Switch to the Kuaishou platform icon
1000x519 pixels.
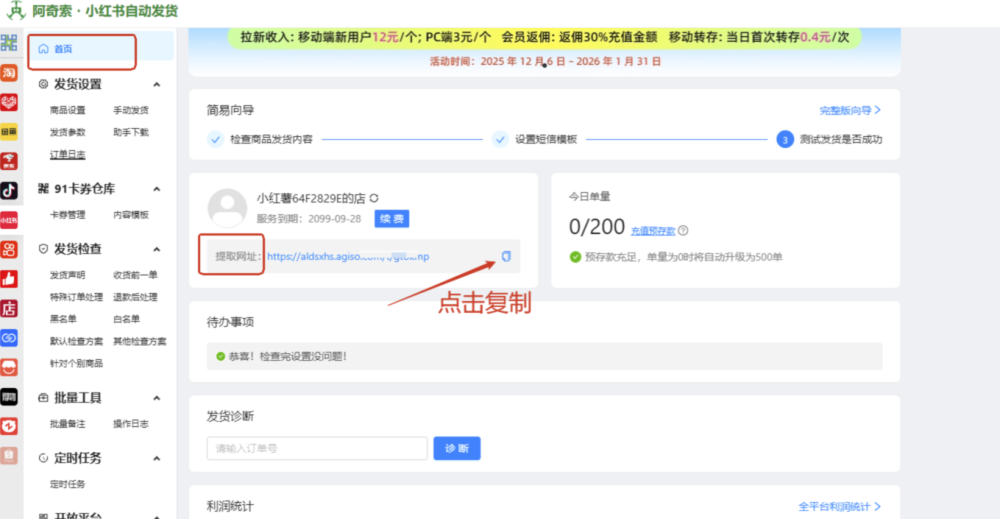coord(9,249)
